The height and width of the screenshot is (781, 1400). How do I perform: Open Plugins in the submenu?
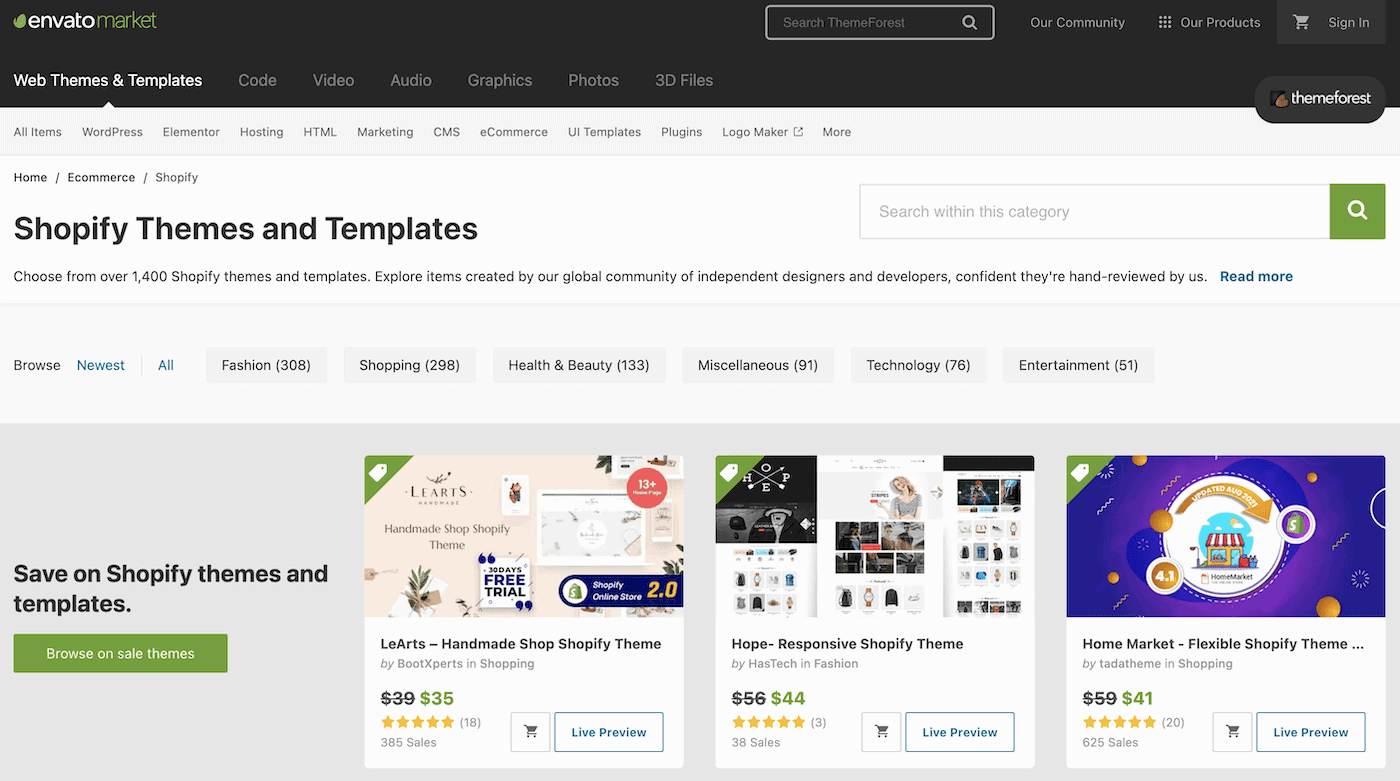pyautogui.click(x=682, y=132)
